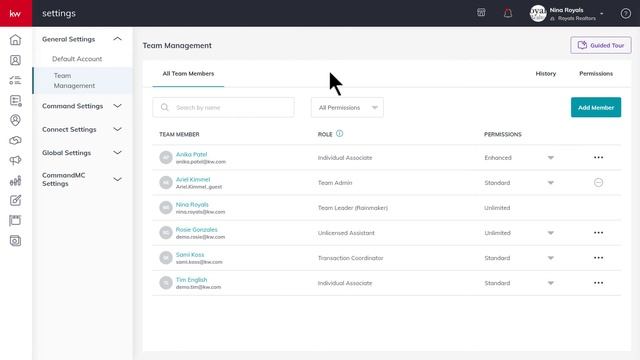Open the cloud sync icon in sidebar
The image size is (640, 360).
point(15,140)
